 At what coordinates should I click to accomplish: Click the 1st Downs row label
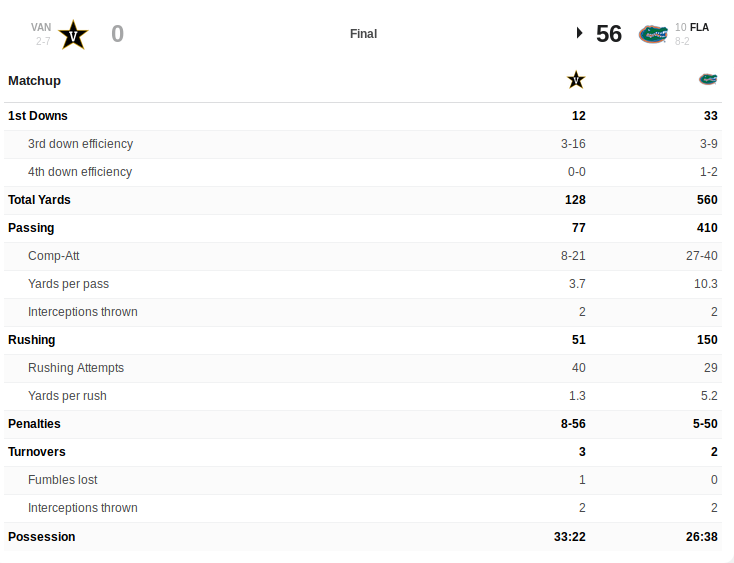(x=38, y=116)
